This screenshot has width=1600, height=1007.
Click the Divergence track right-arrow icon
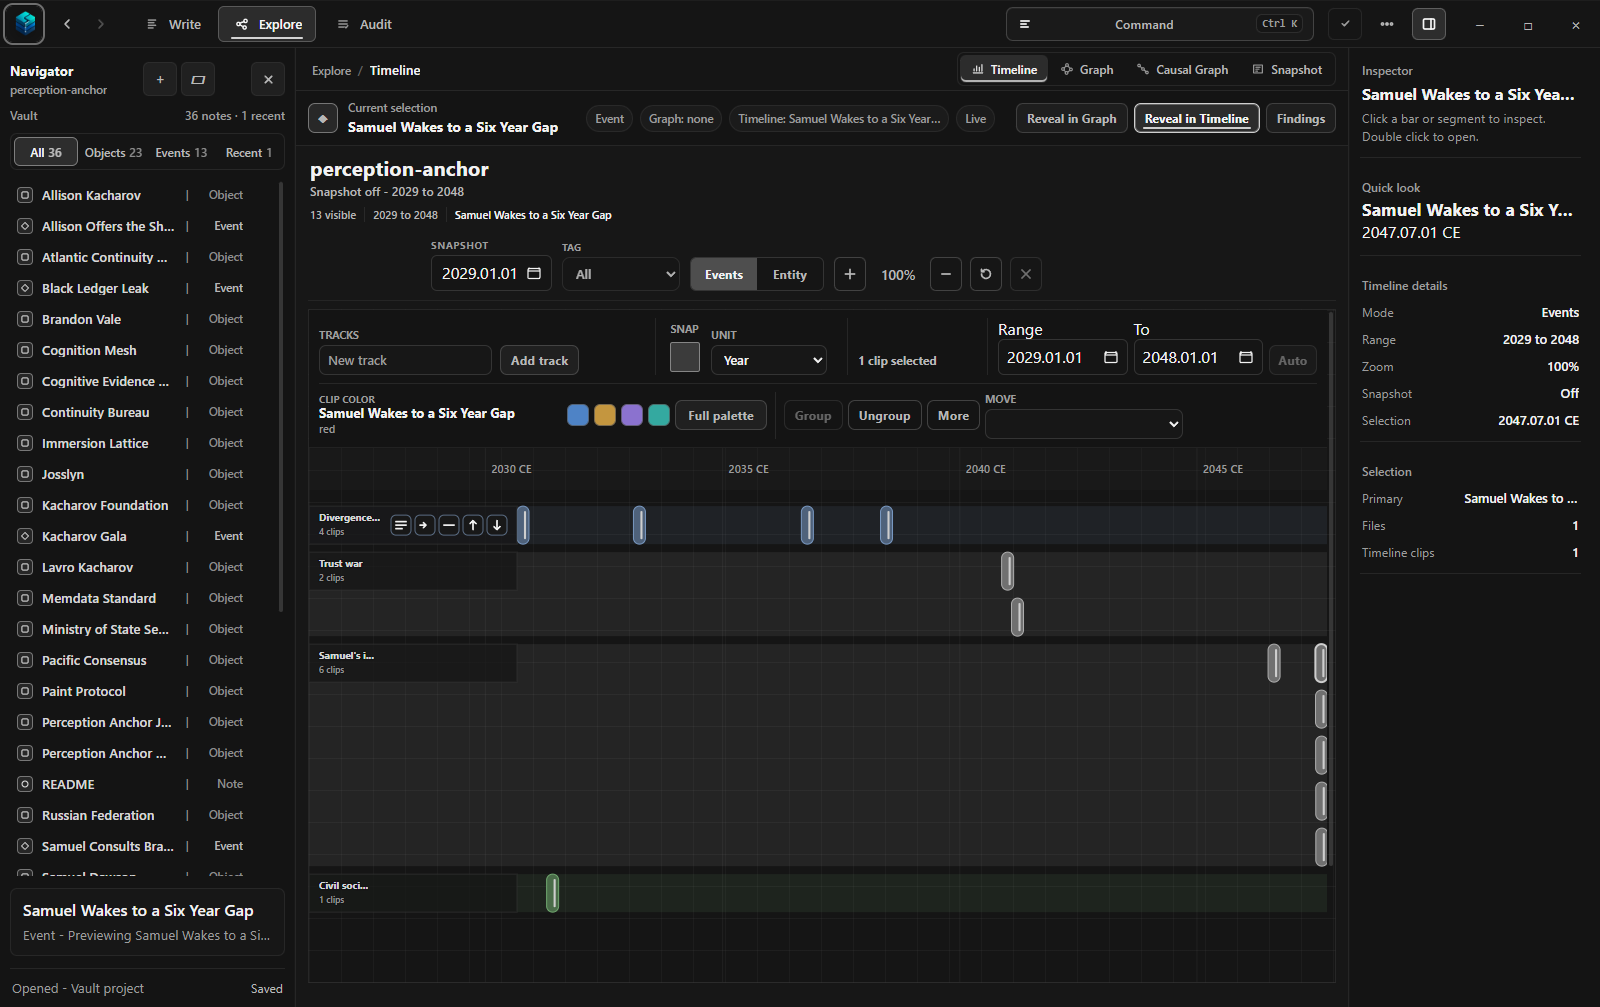pyautogui.click(x=425, y=525)
